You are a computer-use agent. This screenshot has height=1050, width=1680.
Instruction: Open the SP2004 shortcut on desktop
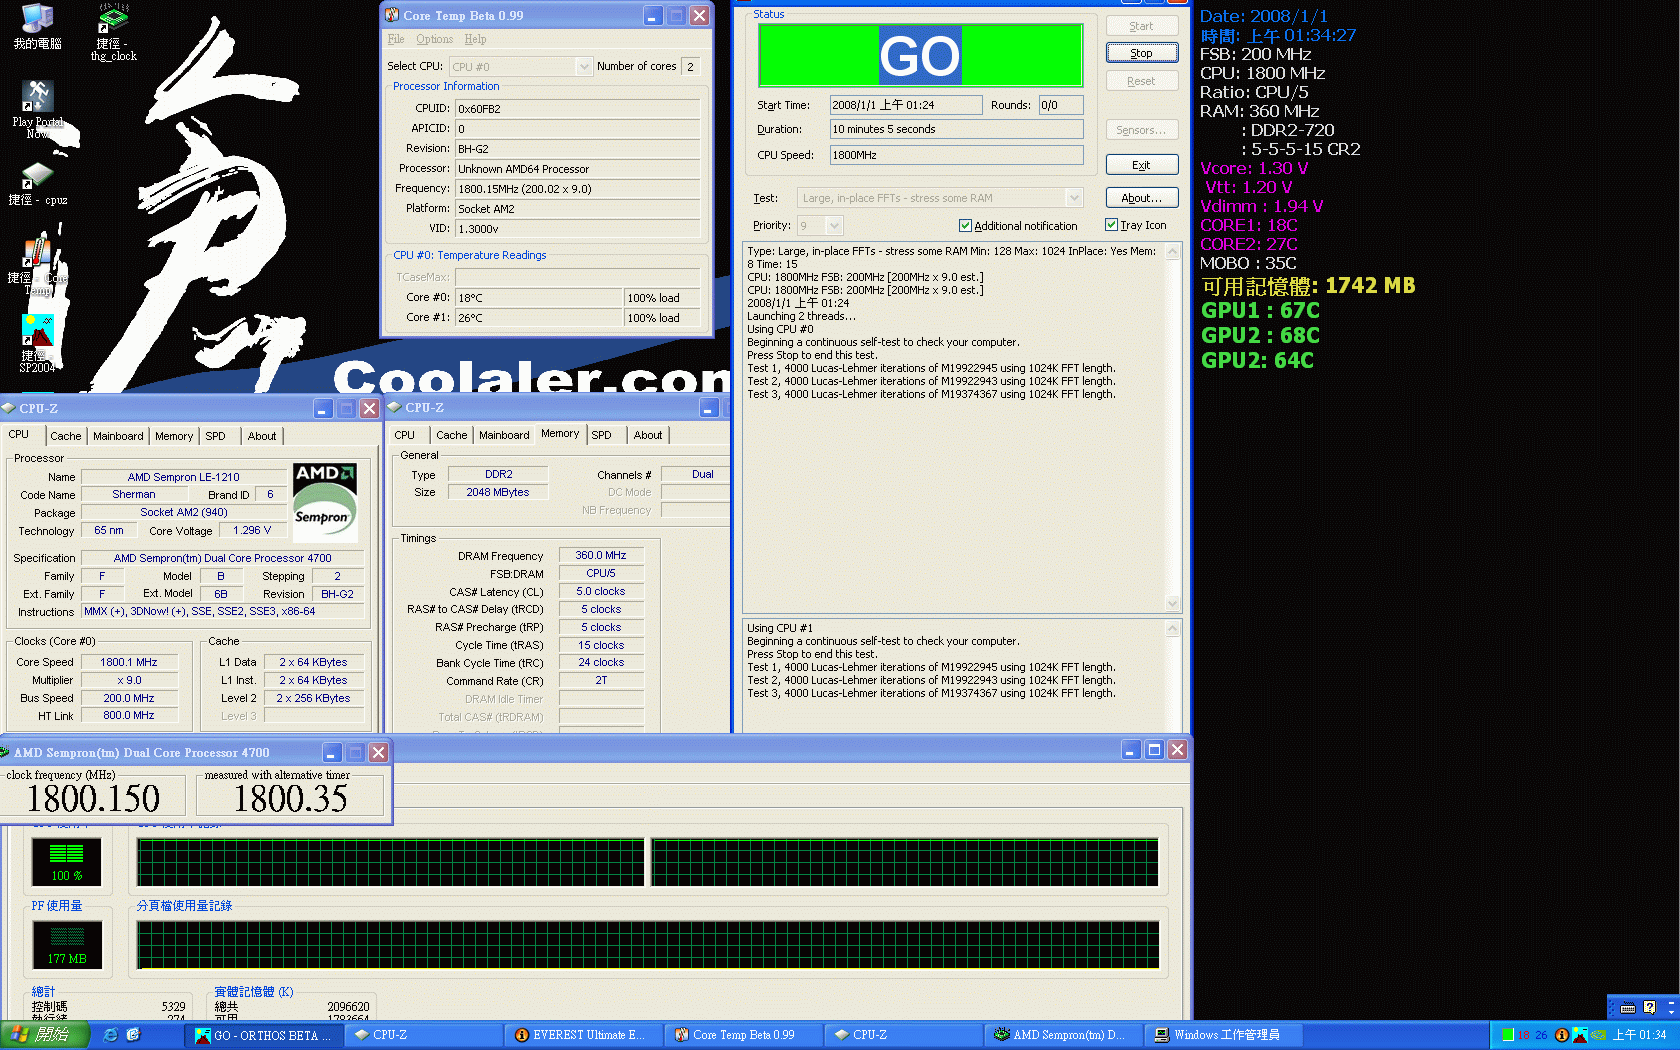pos(37,343)
